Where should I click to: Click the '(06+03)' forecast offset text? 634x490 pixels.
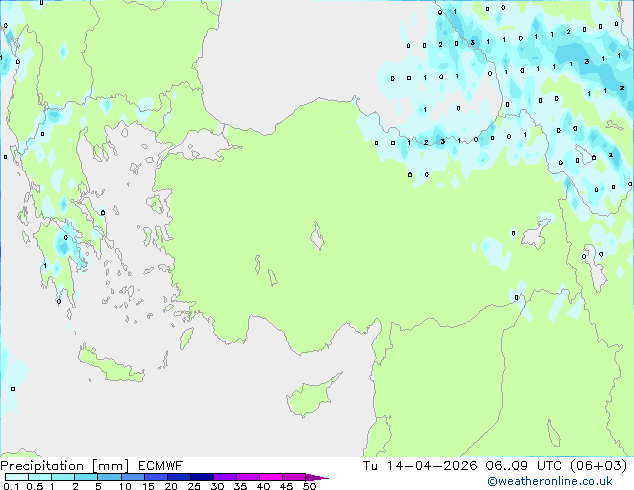598,466
